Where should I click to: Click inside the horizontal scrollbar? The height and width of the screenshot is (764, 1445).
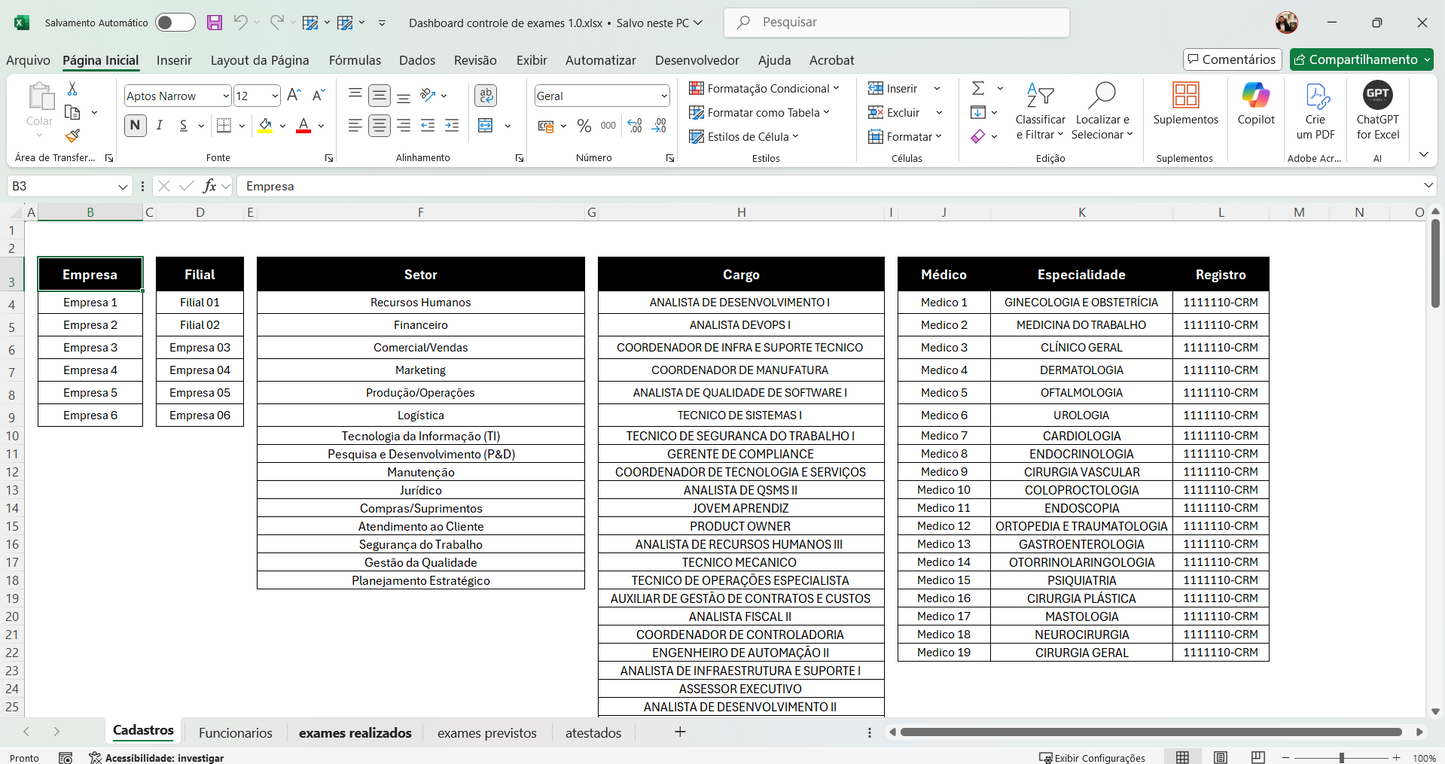[x=1150, y=732]
